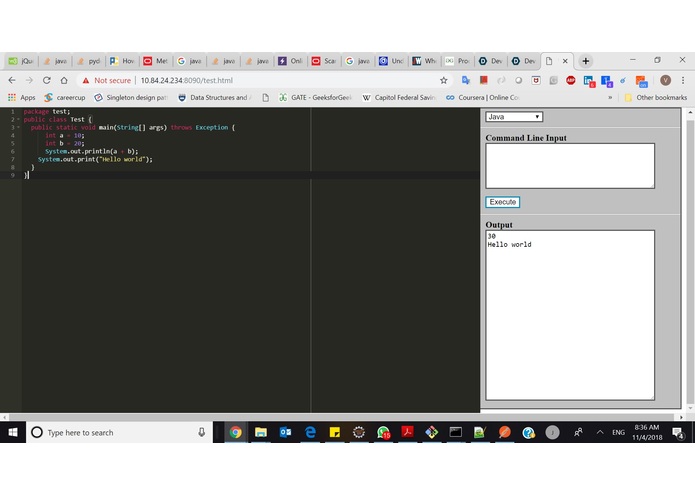Switch to the Sca tab

[324, 61]
